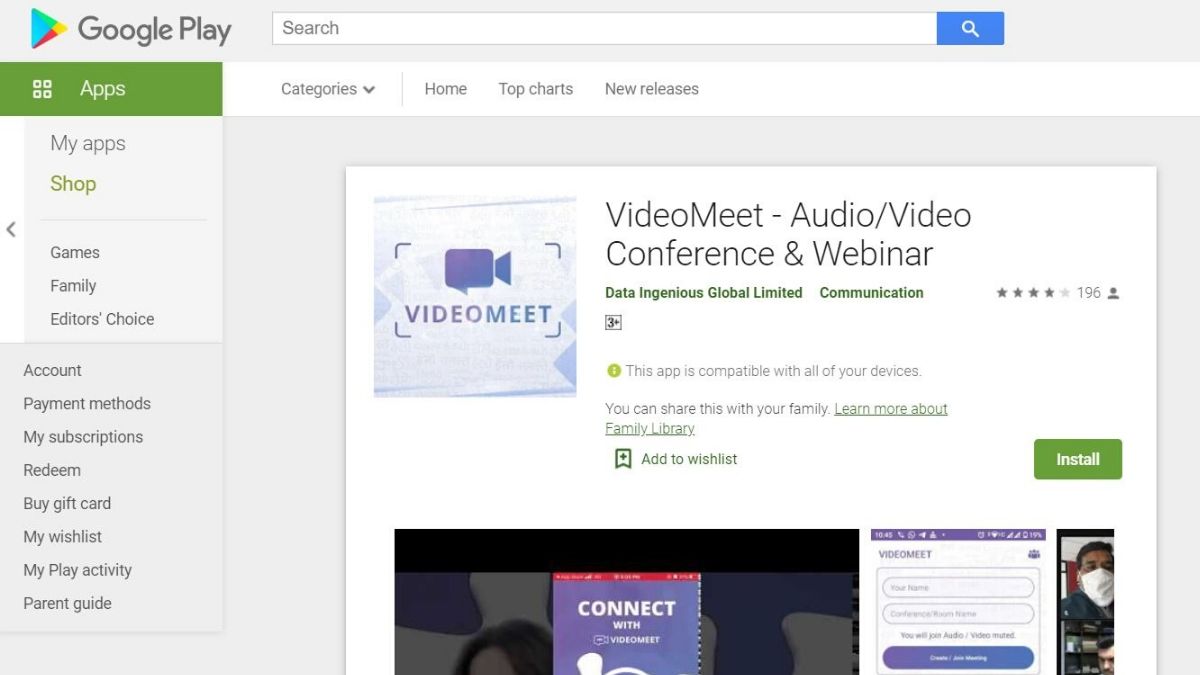
Task: Follow Learn more about Family Library link
Action: [x=890, y=409]
